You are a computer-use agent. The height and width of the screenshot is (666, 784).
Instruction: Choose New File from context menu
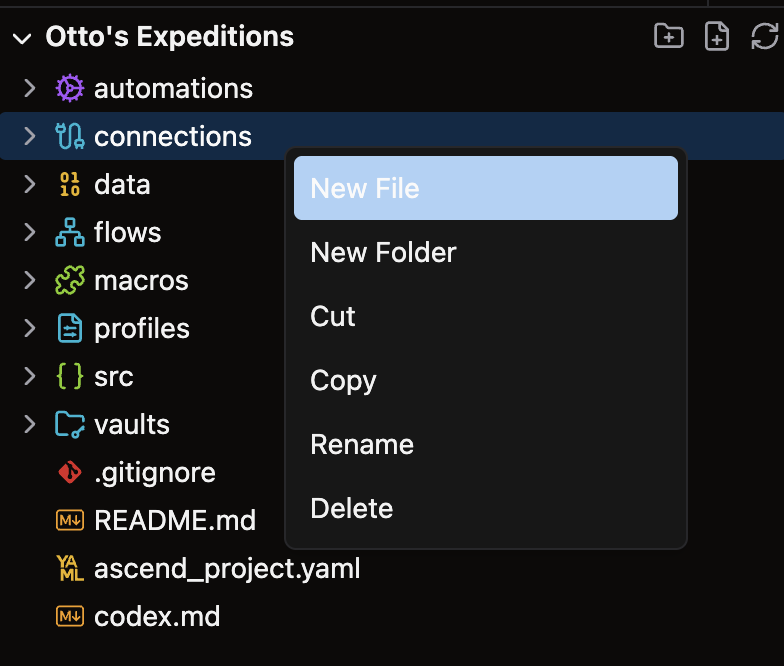(486, 188)
